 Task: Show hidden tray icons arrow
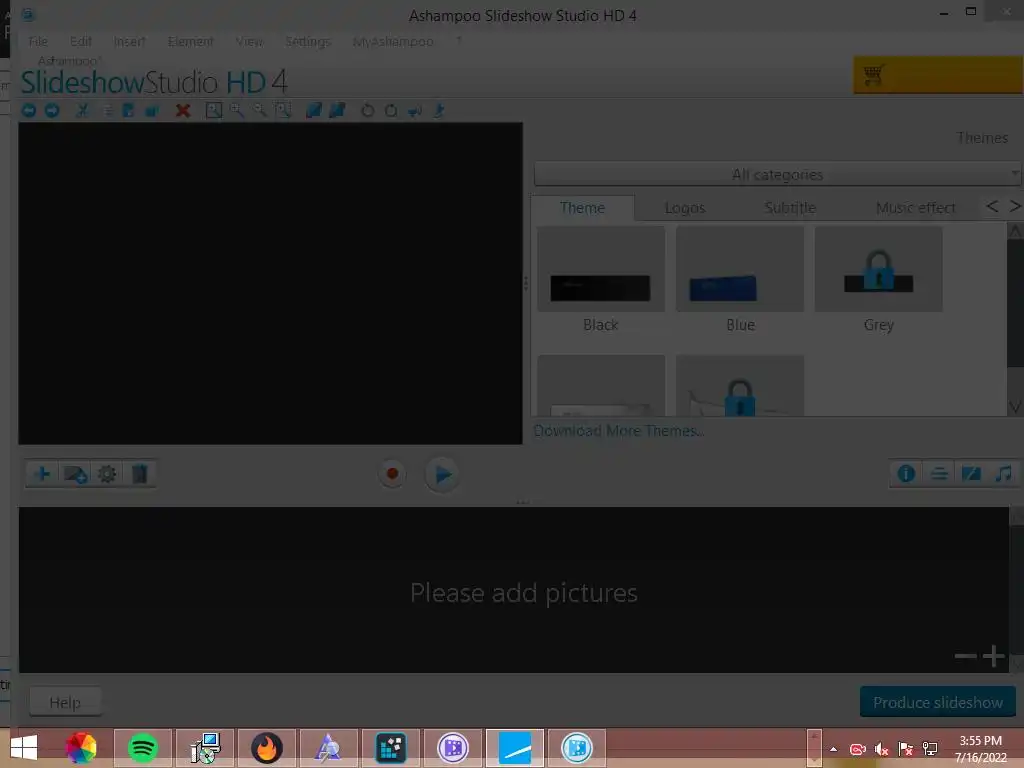coord(833,749)
